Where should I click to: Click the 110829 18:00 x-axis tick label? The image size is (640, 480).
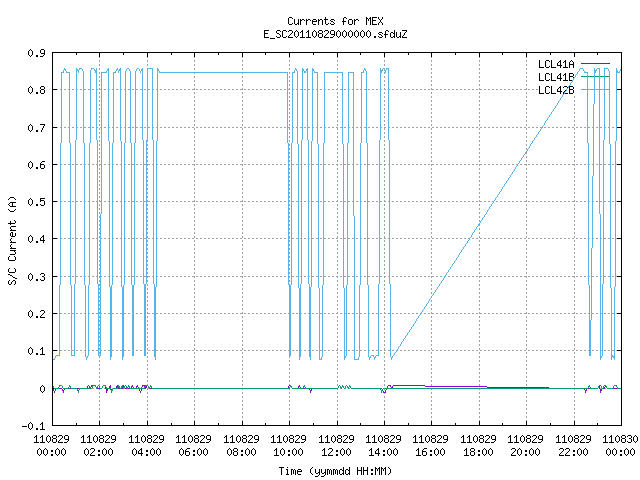(x=478, y=446)
